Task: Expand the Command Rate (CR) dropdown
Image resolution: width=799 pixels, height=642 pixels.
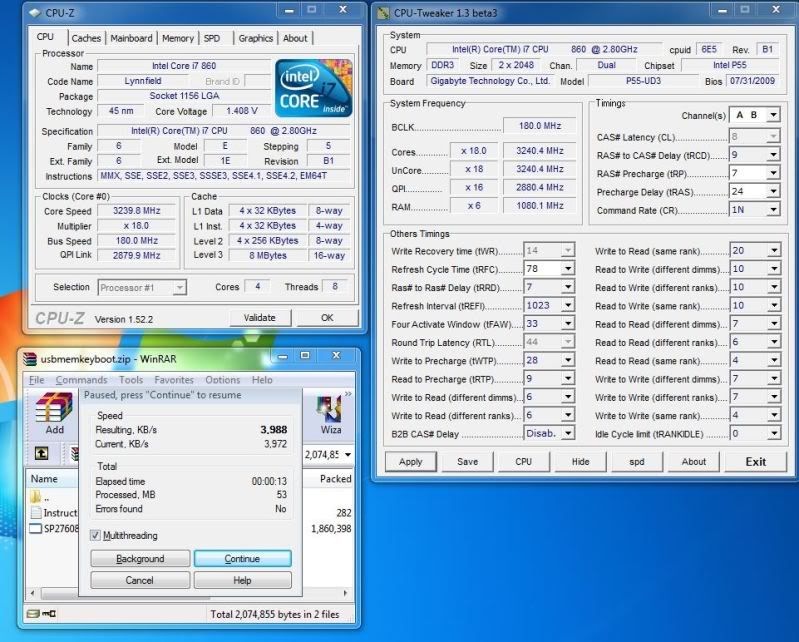Action: coord(773,210)
